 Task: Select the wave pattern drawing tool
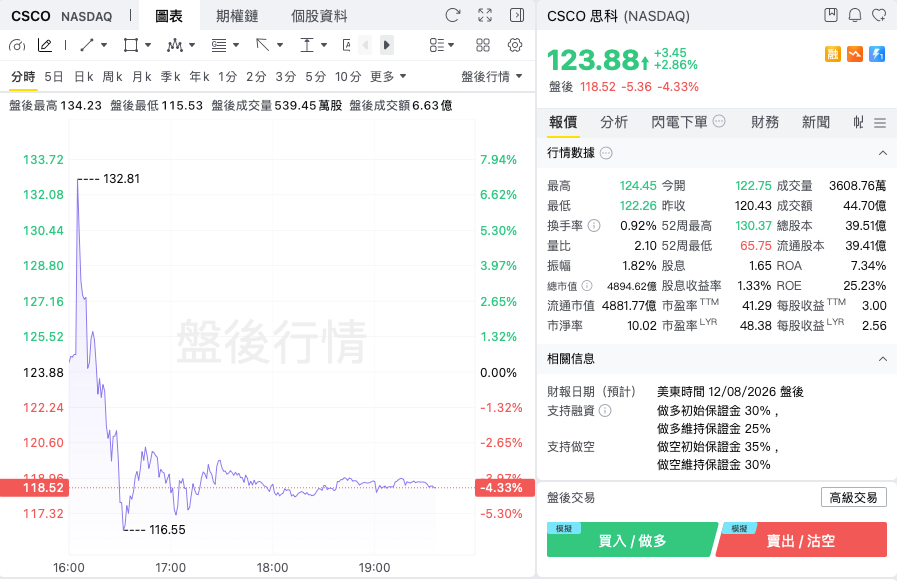pos(174,45)
